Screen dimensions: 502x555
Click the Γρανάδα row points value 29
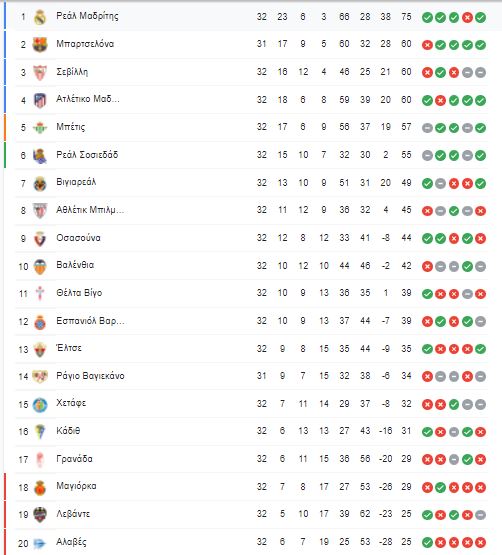pos(406,459)
